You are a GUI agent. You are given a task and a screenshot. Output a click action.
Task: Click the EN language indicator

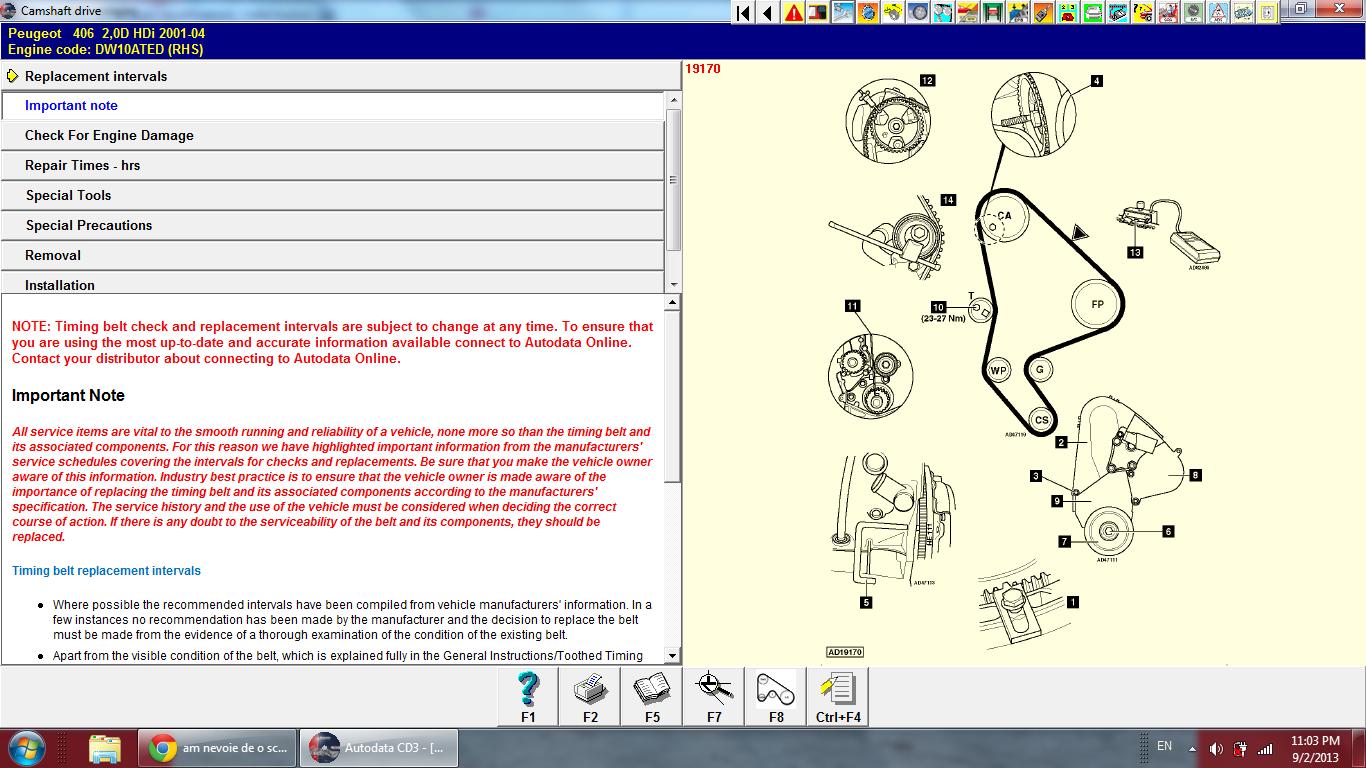[x=1164, y=746]
